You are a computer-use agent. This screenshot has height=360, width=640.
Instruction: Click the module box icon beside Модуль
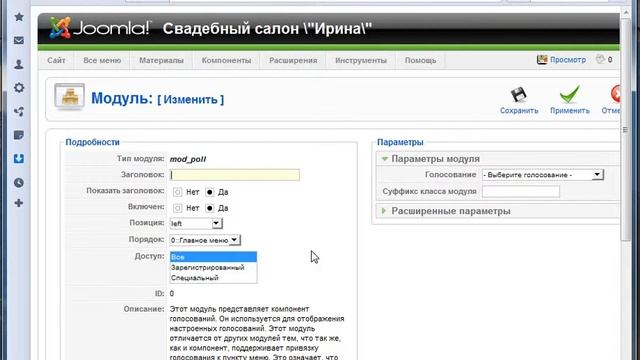pyautogui.click(x=69, y=97)
